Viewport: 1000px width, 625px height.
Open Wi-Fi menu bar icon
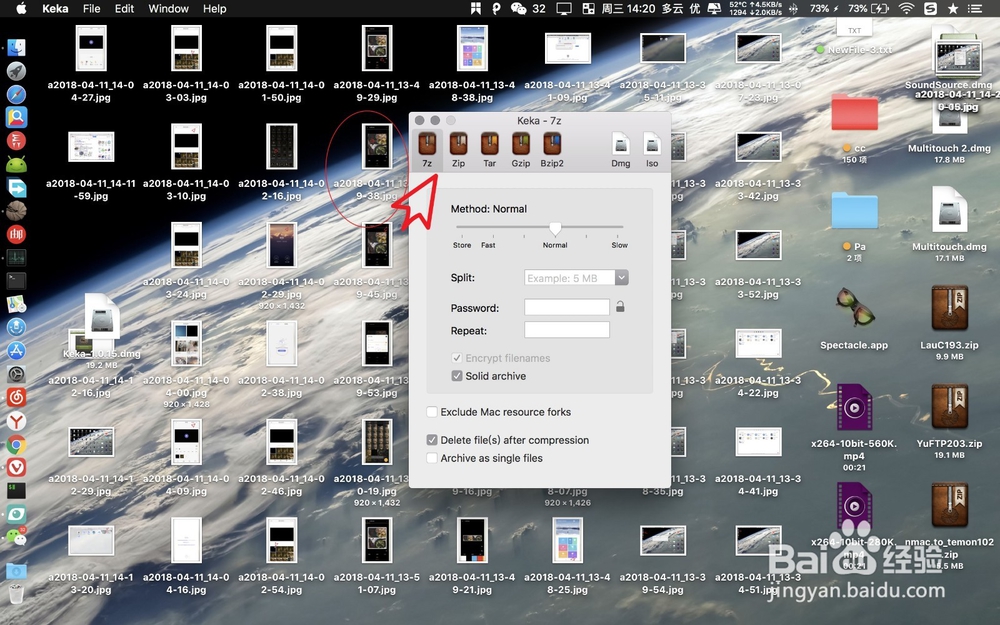pos(906,8)
